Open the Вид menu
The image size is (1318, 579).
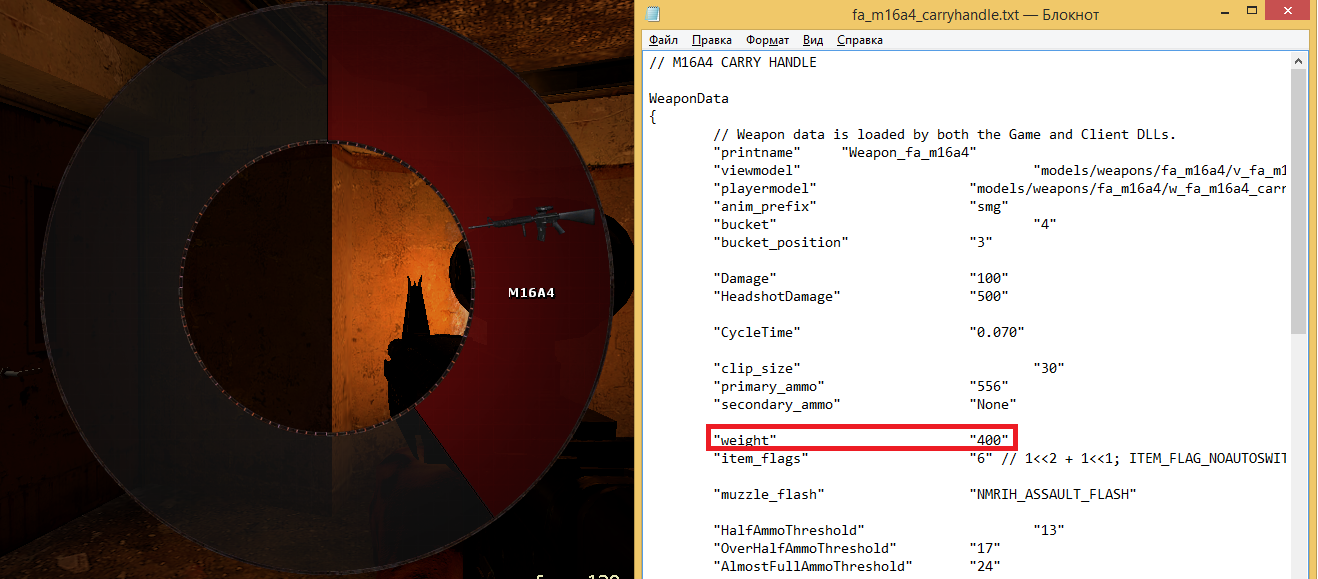[x=813, y=40]
